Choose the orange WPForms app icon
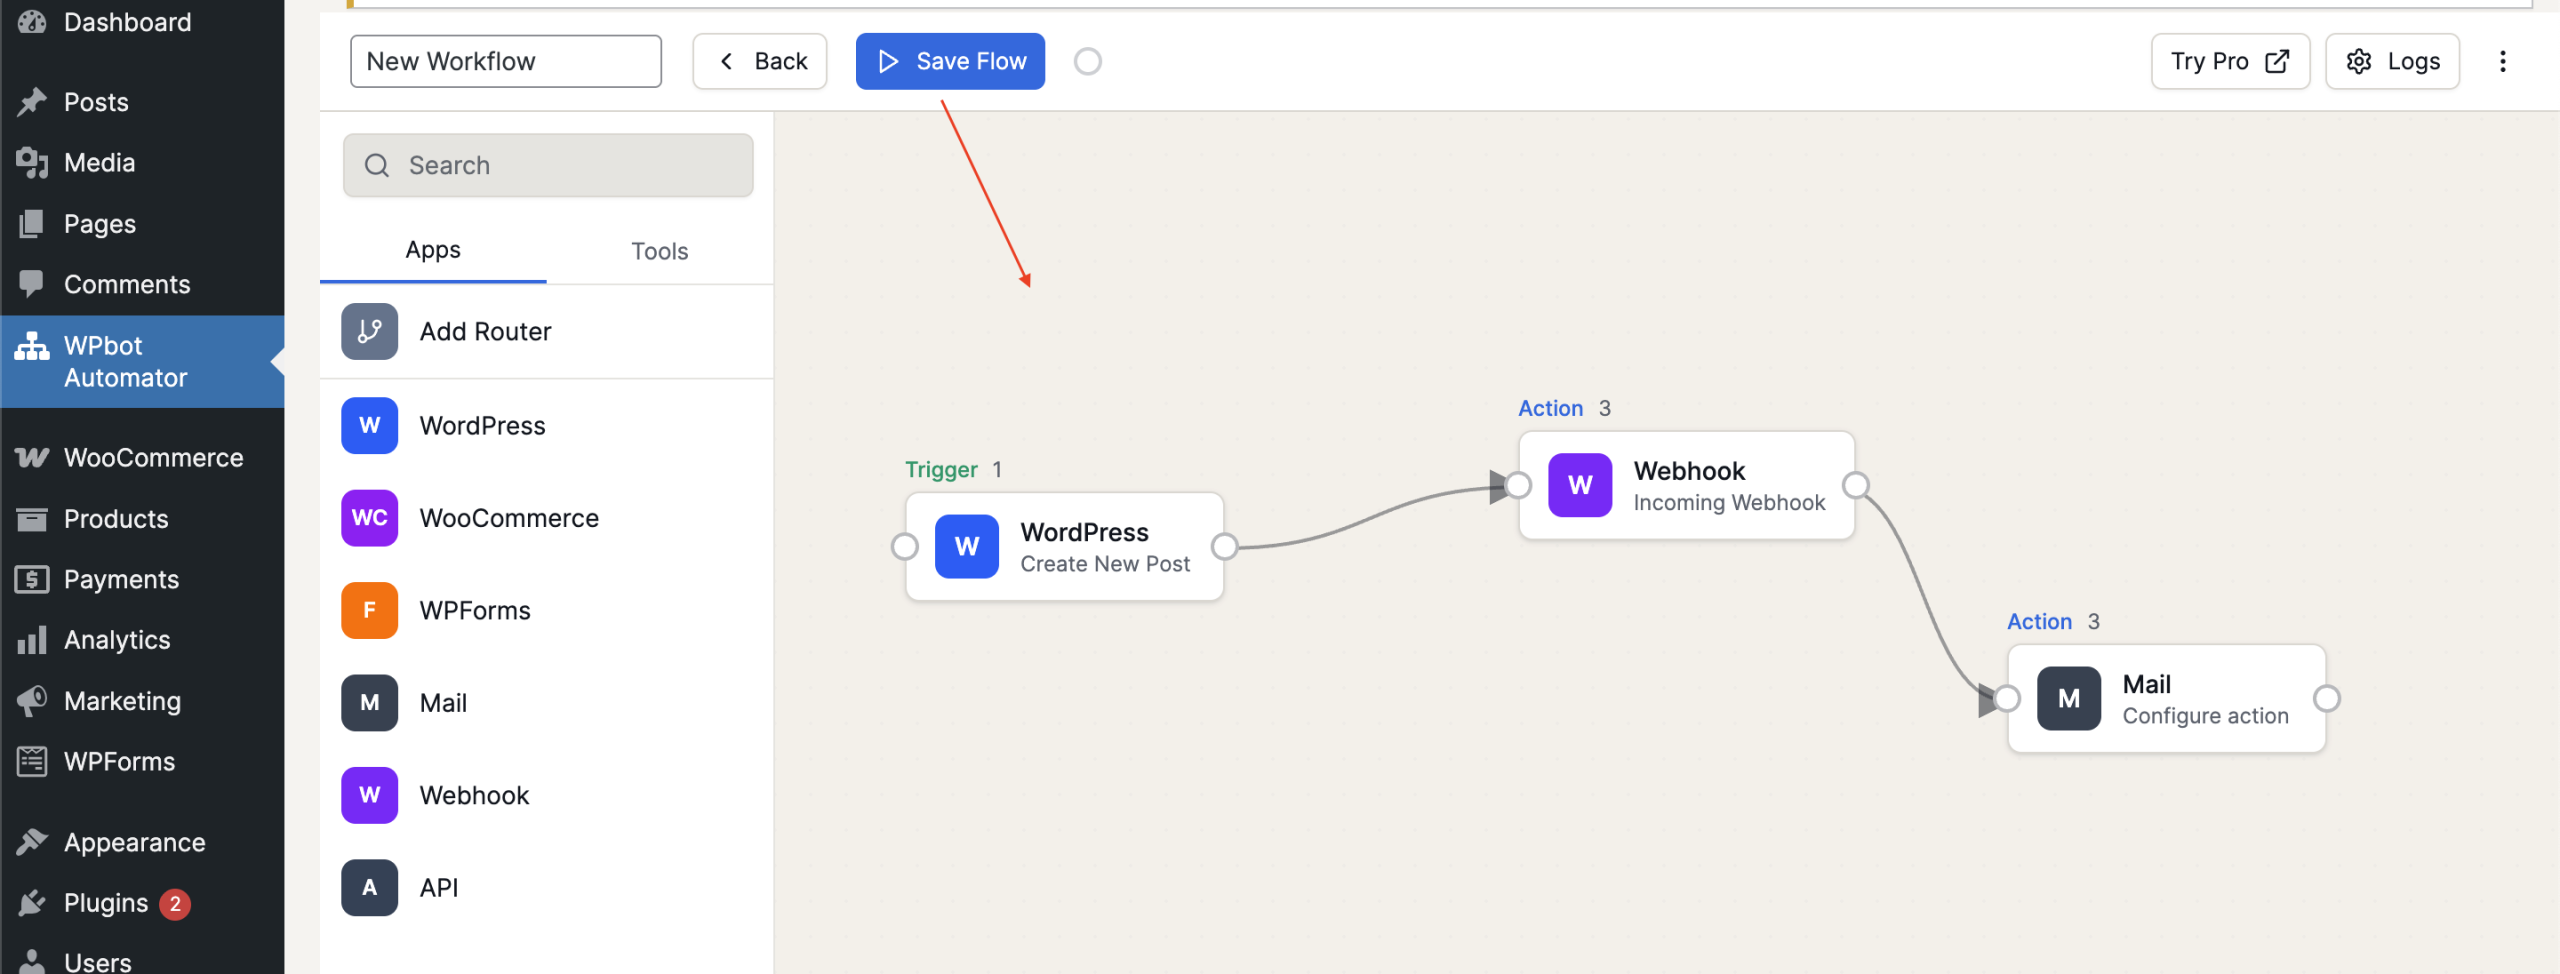 (x=369, y=610)
